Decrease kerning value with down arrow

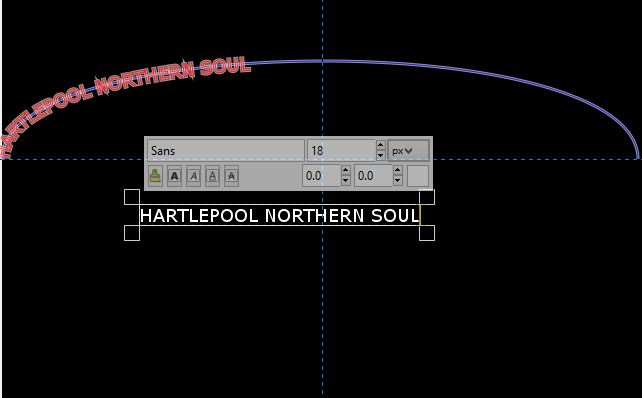[398, 181]
